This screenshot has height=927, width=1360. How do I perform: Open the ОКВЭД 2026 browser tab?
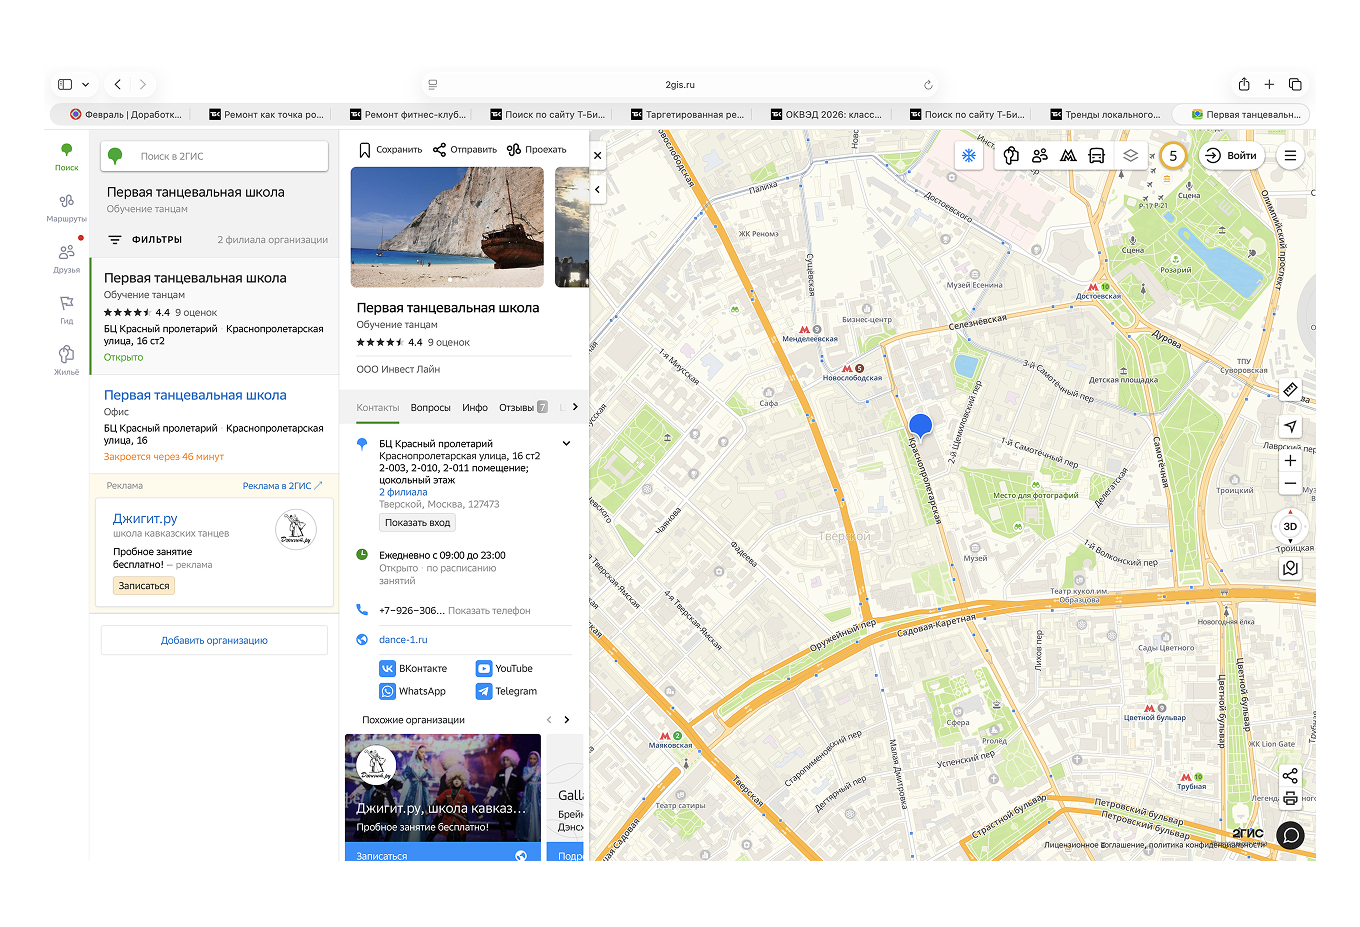pyautogui.click(x=826, y=115)
